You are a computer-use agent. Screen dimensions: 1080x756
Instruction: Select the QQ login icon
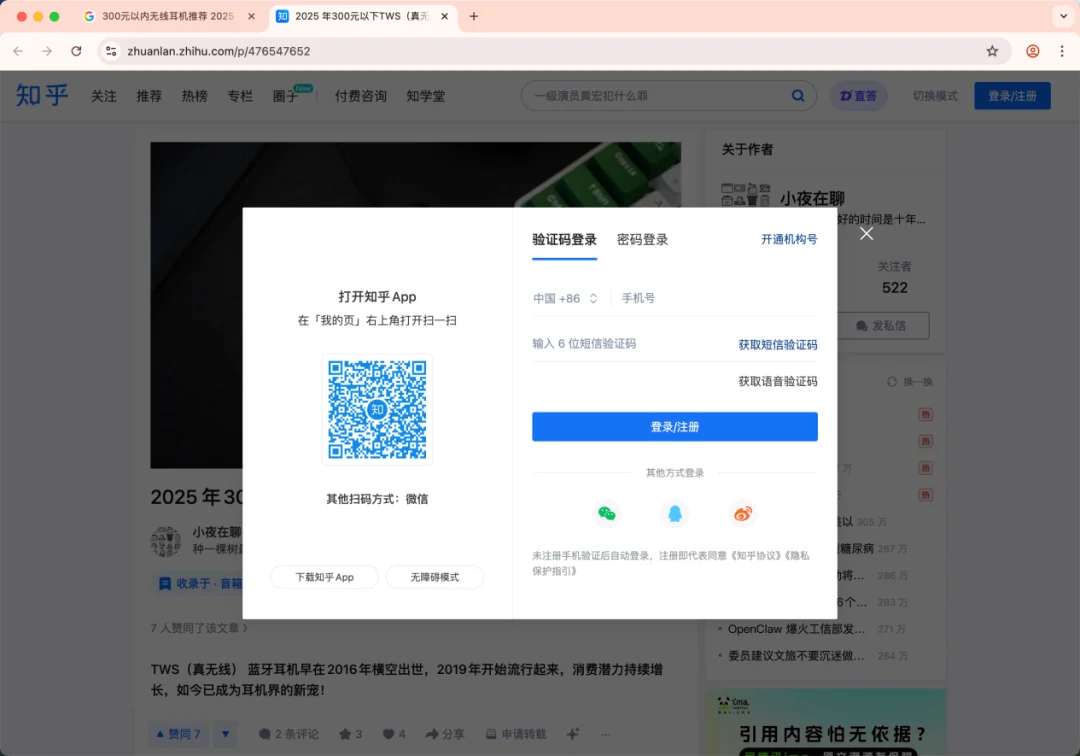pyautogui.click(x=675, y=513)
